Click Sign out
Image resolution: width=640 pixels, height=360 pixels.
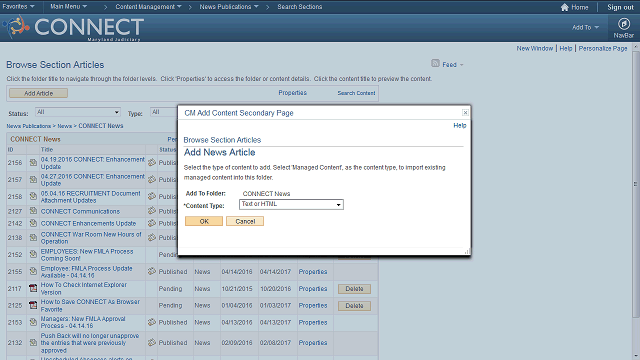click(x=620, y=7)
